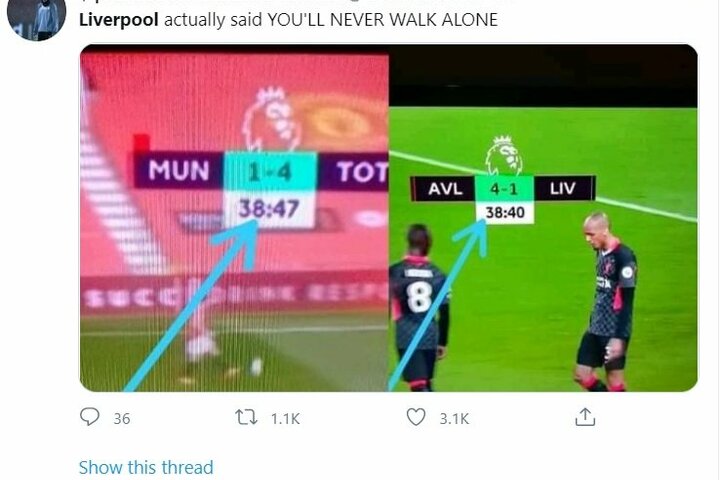This screenshot has width=720, height=480.
Task: Click the Premier League lion logo above AVL score
Action: point(504,155)
